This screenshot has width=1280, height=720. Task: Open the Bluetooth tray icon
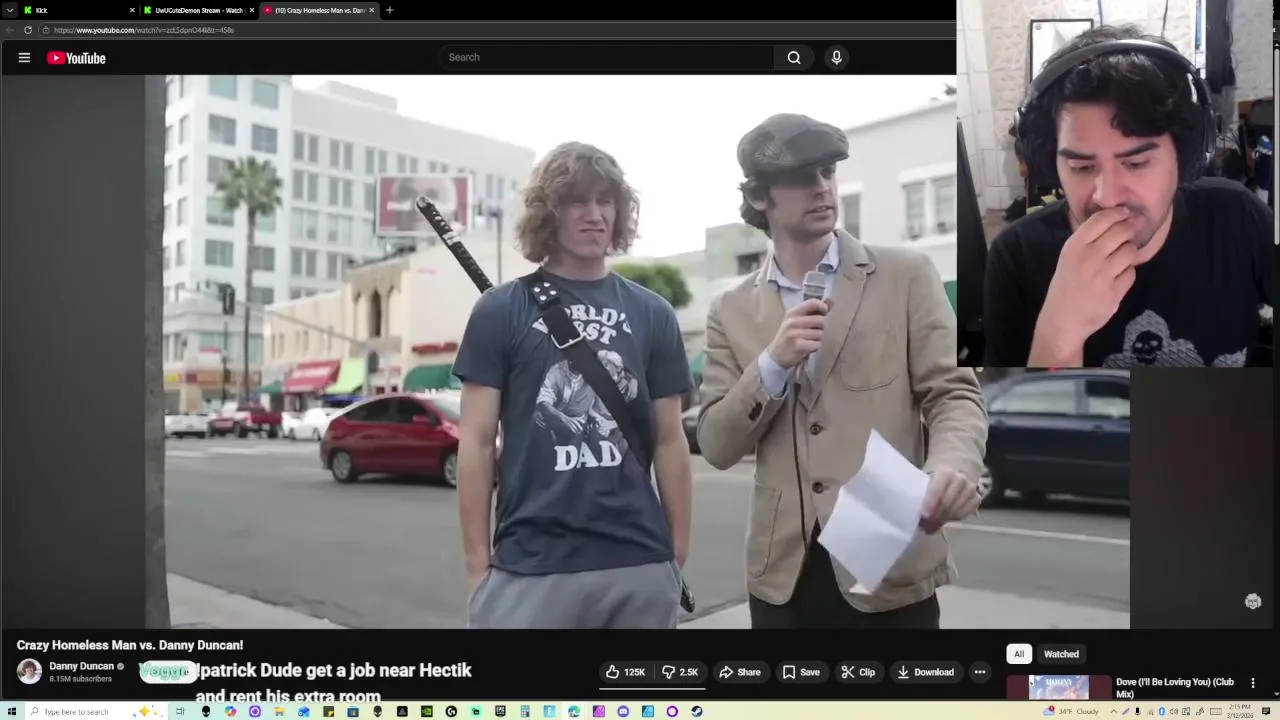[1161, 711]
